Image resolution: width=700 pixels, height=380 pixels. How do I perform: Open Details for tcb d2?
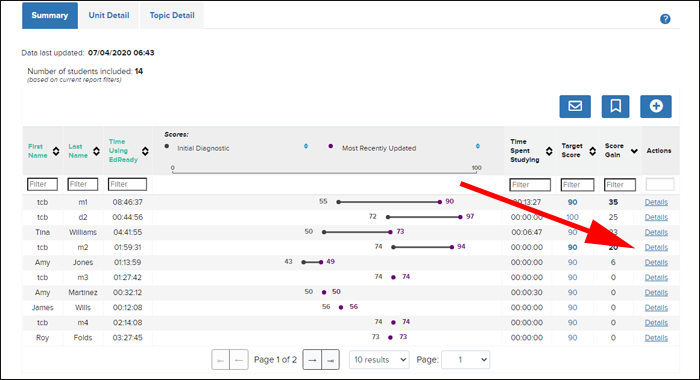(656, 217)
